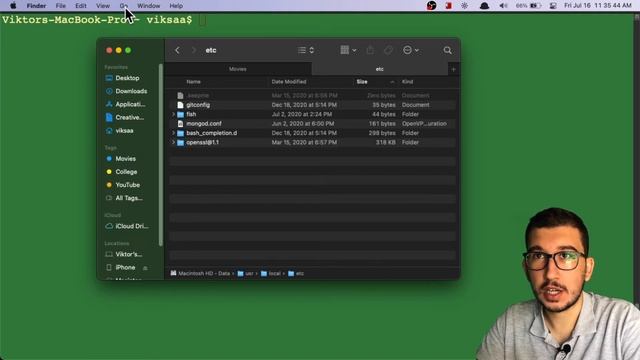
Task: Open the Edit menu
Action: [81, 6]
